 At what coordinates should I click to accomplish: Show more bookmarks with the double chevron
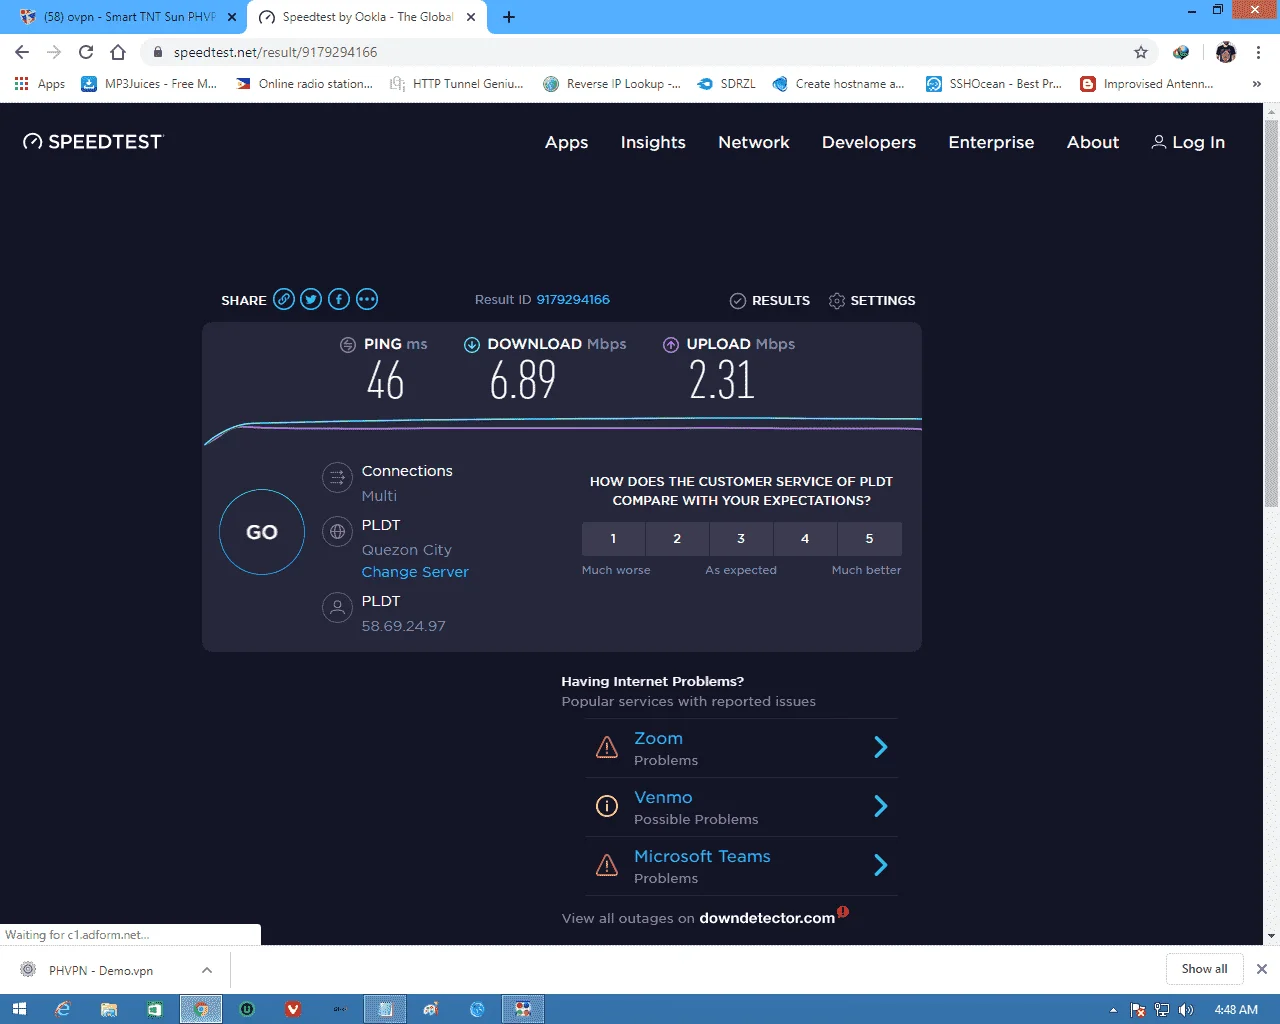1257,84
